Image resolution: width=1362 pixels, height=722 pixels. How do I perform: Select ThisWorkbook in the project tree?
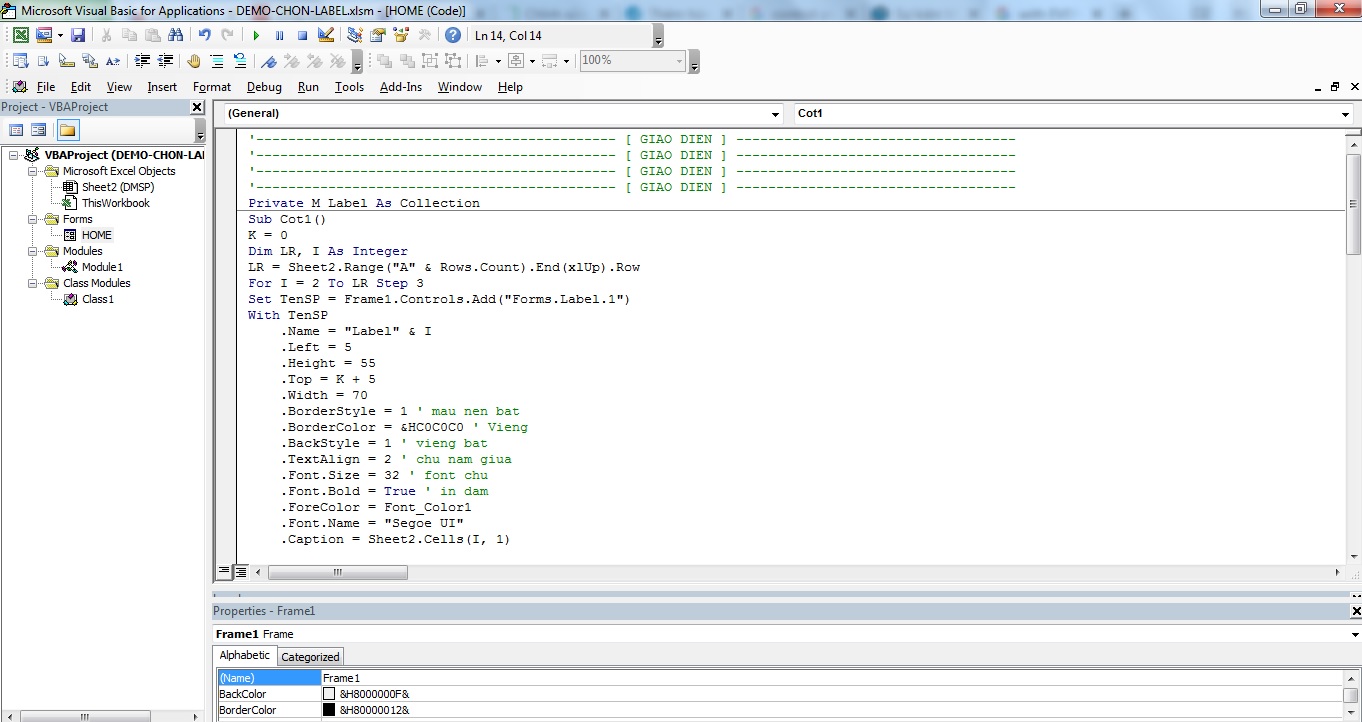[116, 203]
